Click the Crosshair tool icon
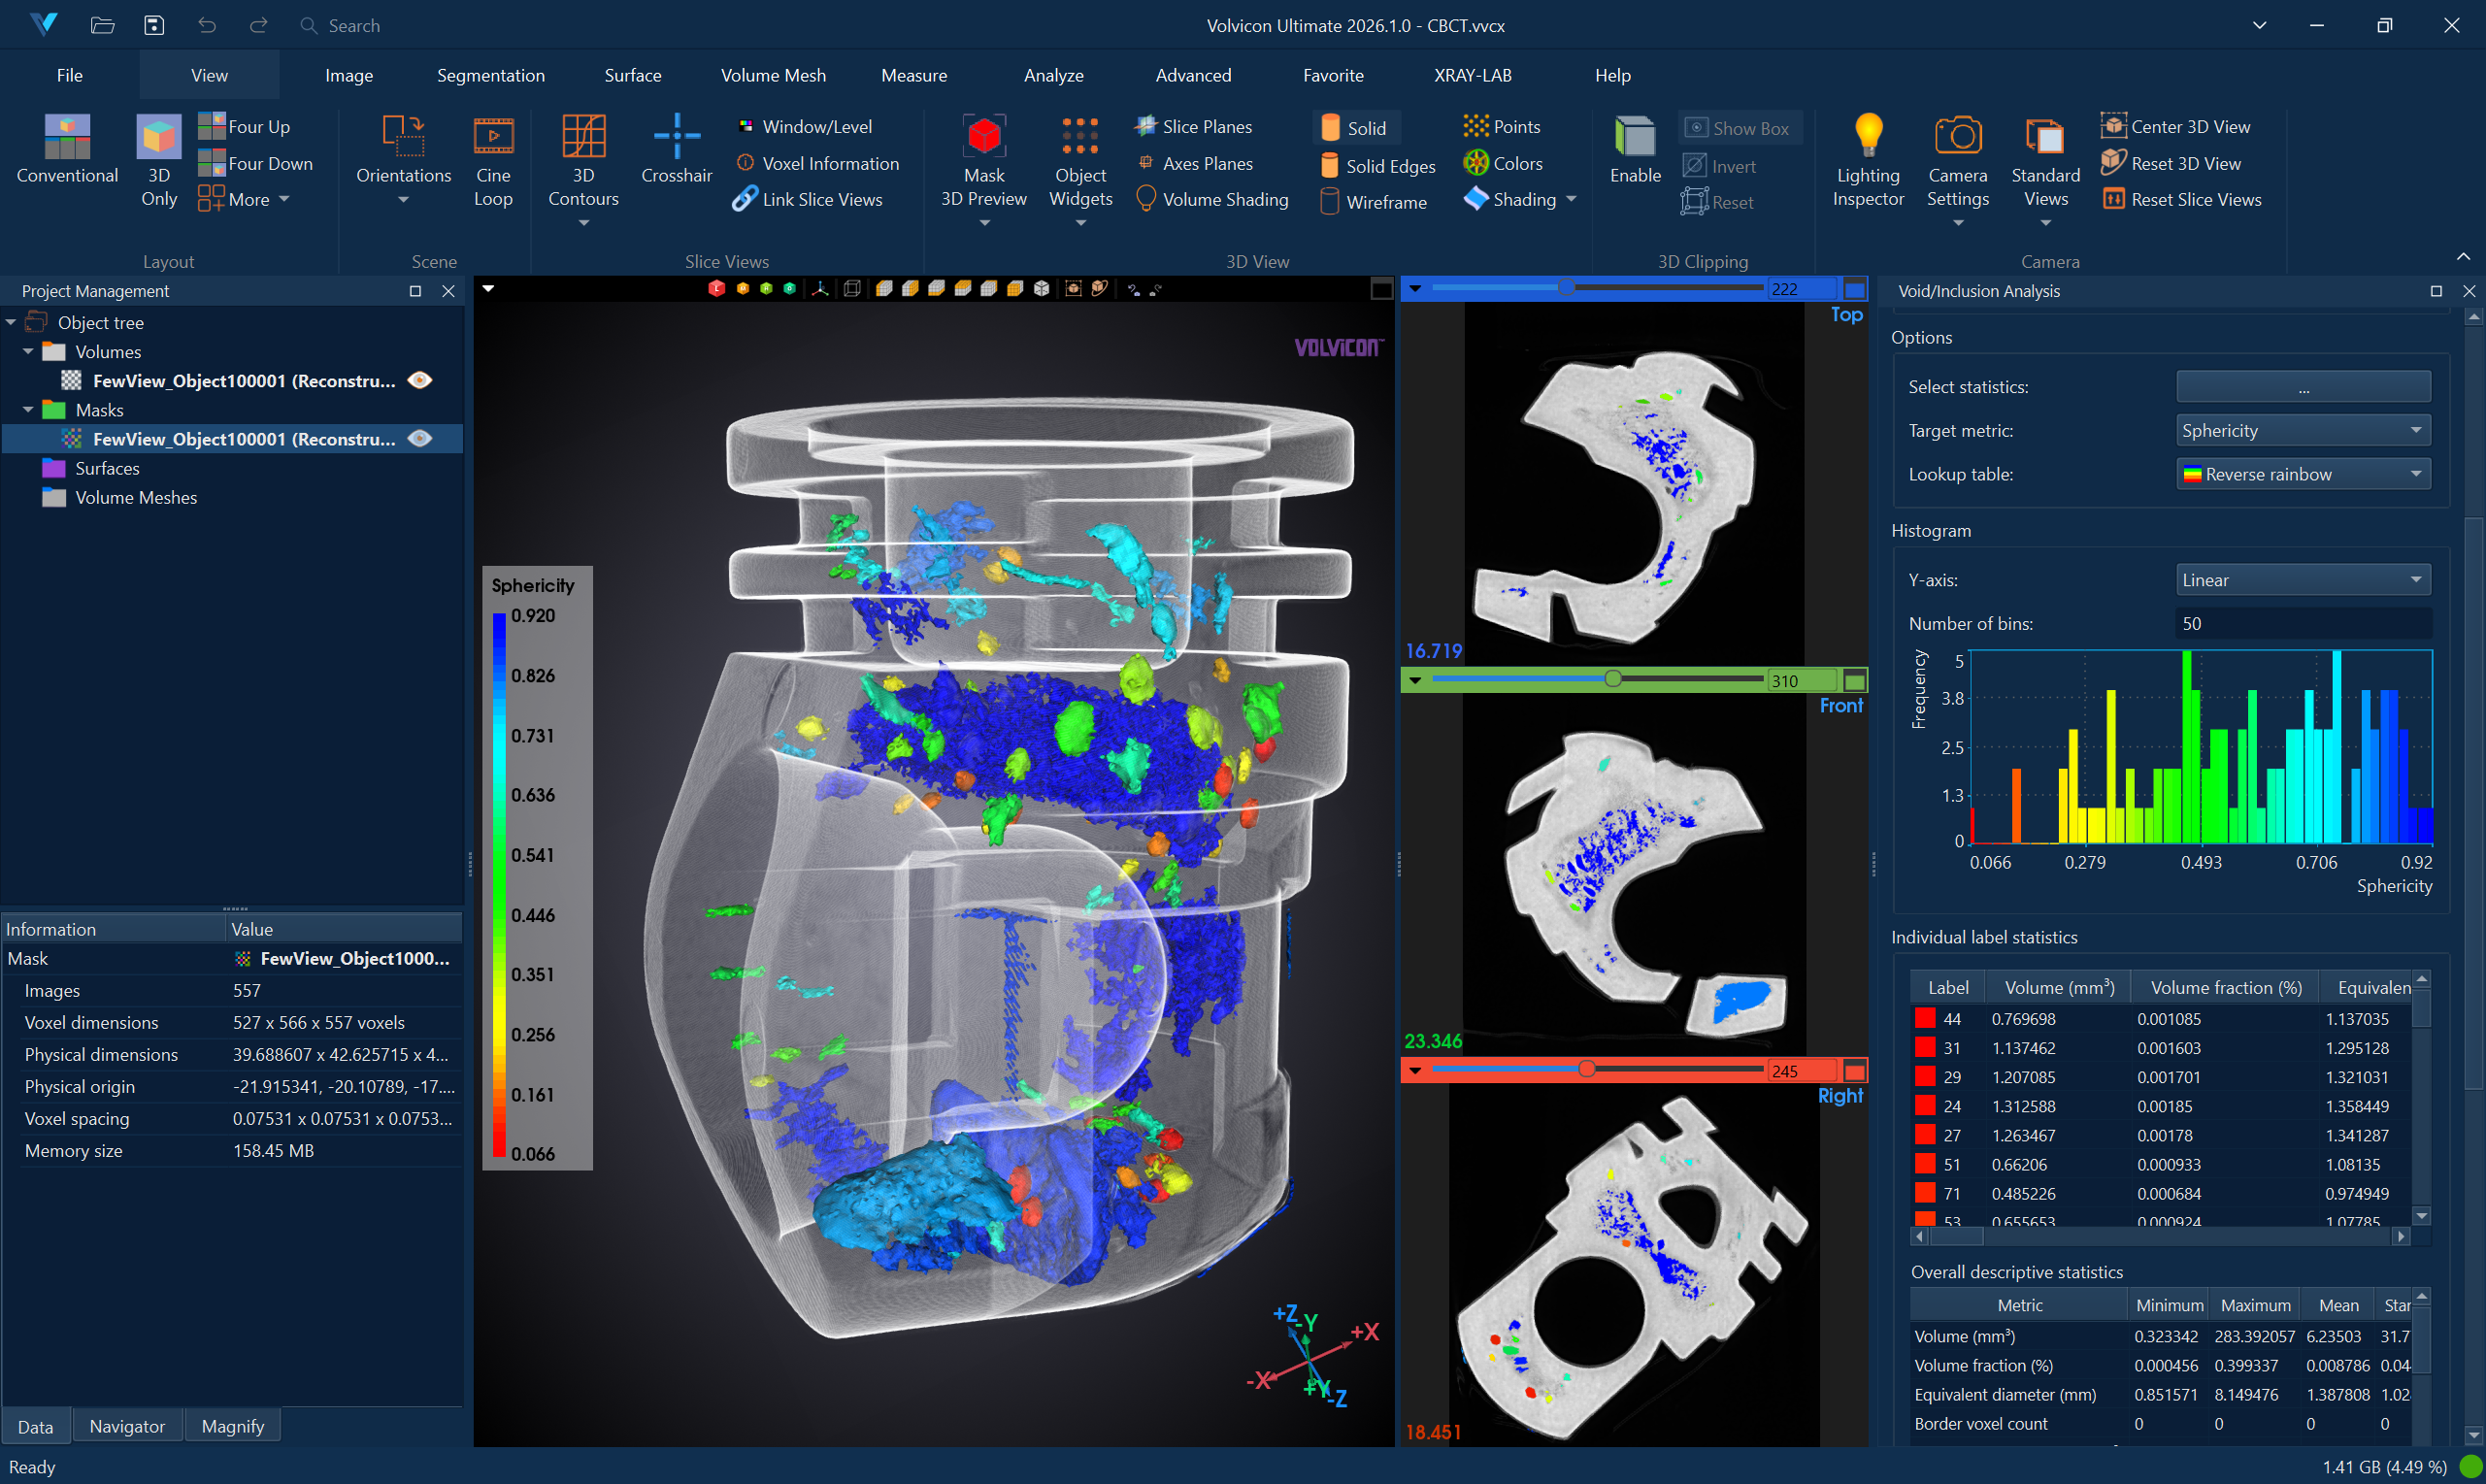 676,136
